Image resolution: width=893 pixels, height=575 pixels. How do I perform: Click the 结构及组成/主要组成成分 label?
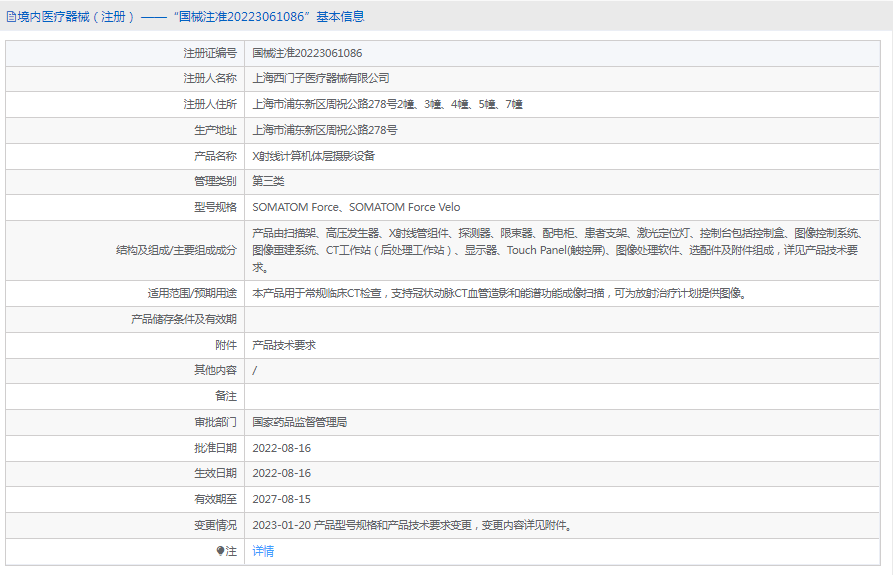[x=176, y=250]
